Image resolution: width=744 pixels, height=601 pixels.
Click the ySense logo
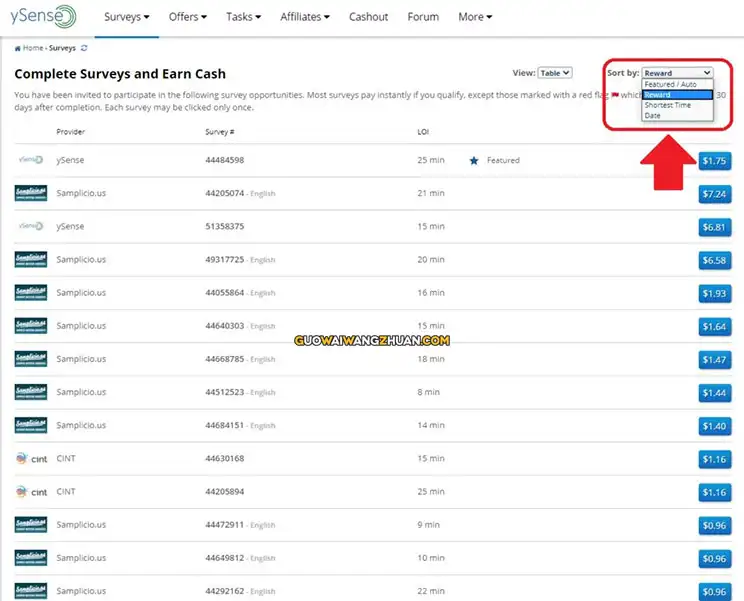tap(43, 16)
